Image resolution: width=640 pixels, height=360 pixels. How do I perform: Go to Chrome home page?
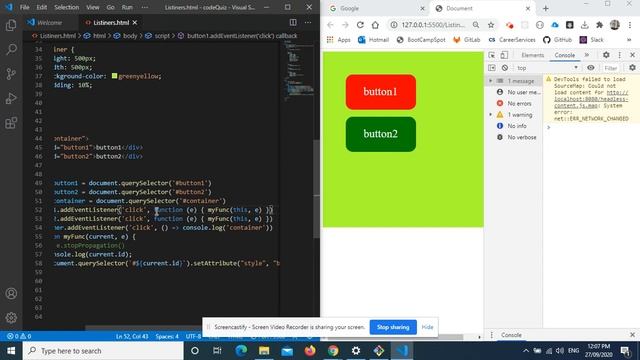(375, 25)
